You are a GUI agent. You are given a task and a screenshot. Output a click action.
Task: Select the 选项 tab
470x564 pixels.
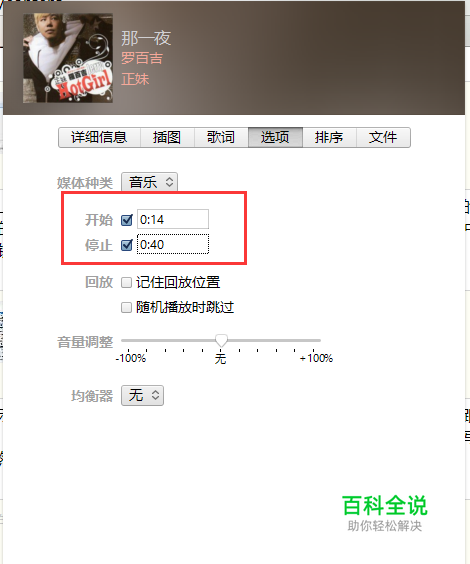(x=275, y=137)
